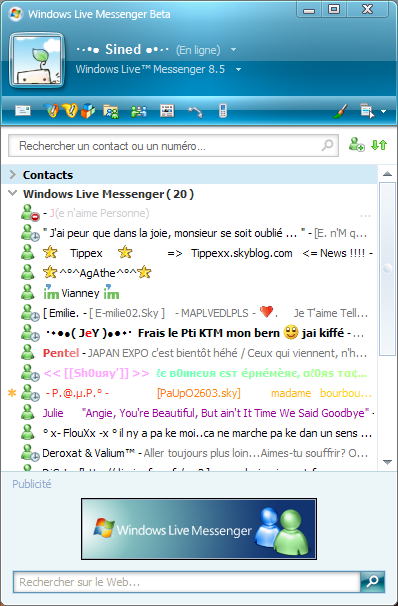Open the e-mail inbox envelope icon
Screen dimensions: 398x606
point(23,111)
